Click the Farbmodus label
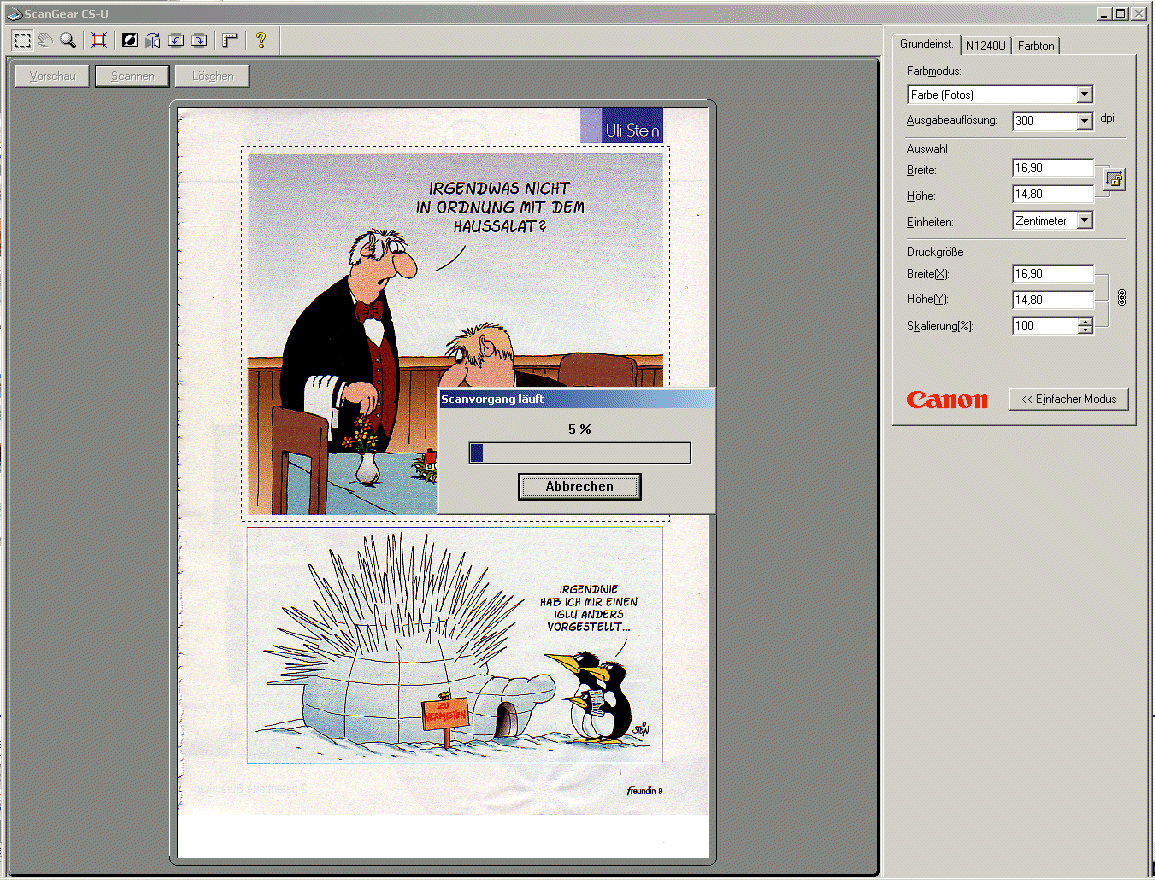1155x880 pixels. click(x=934, y=71)
